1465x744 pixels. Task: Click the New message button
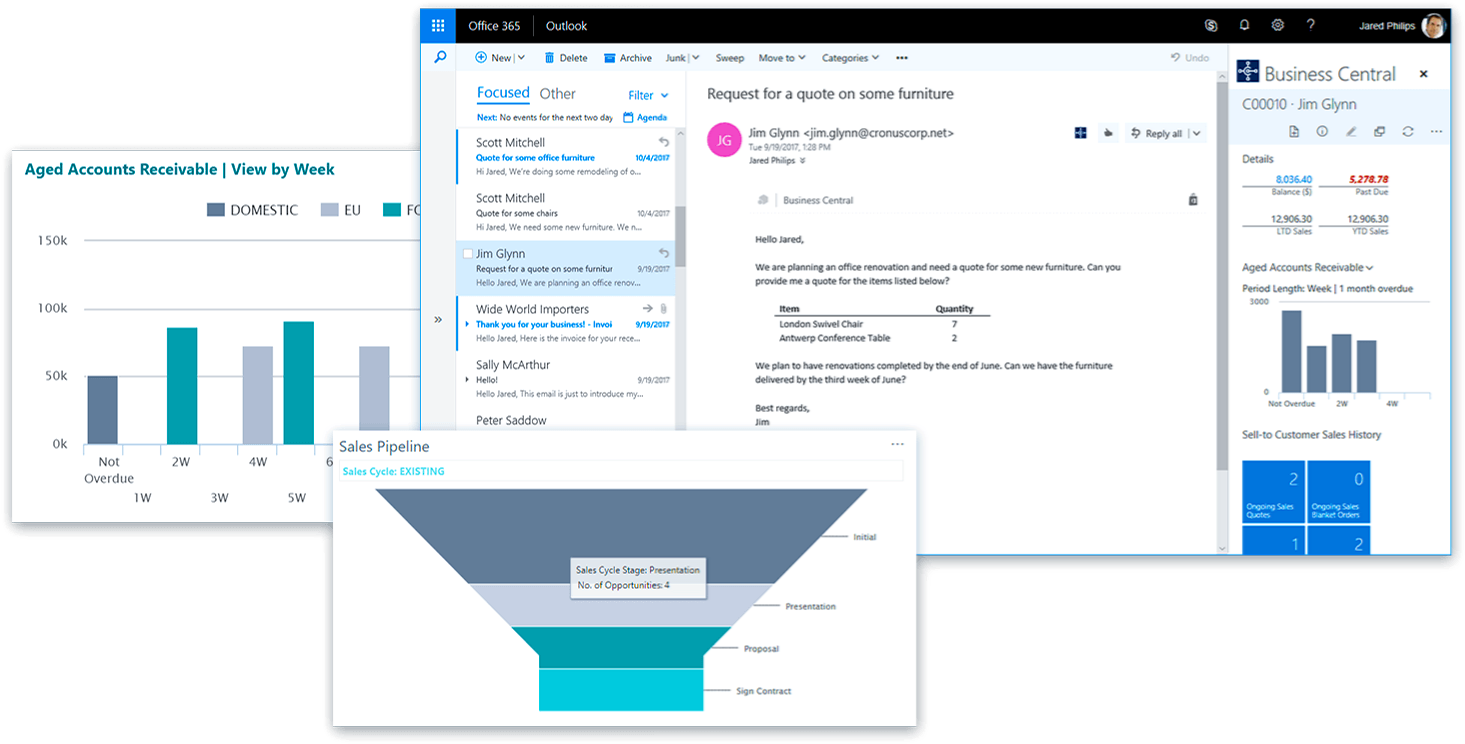(493, 58)
